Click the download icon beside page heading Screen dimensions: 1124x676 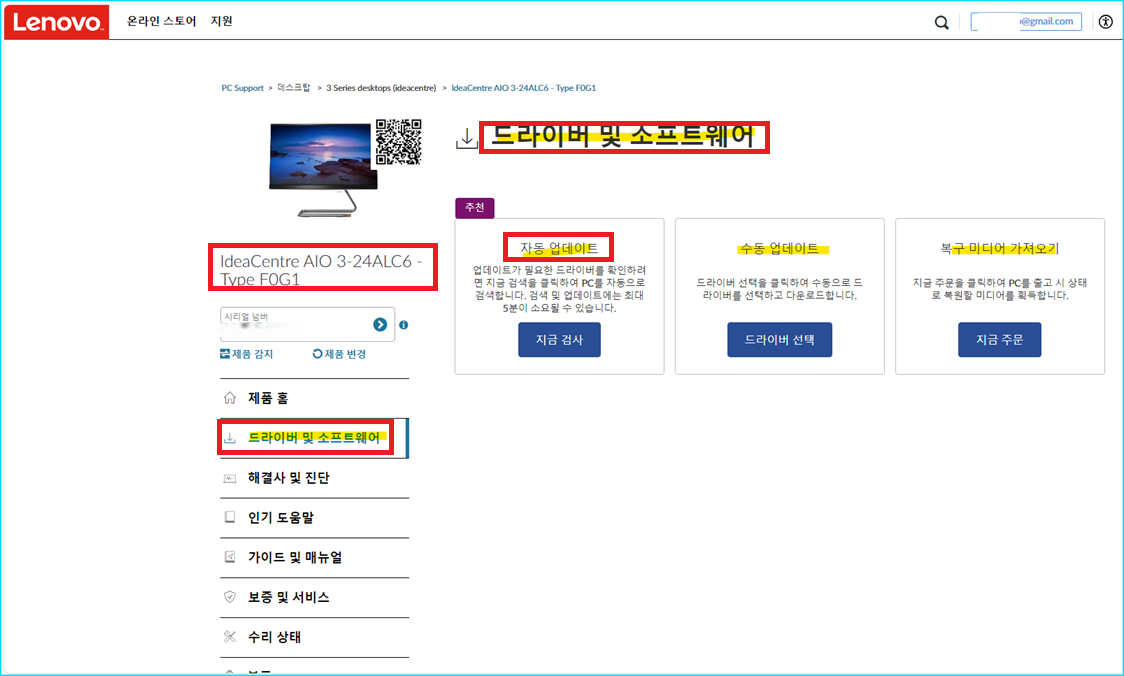coord(467,138)
